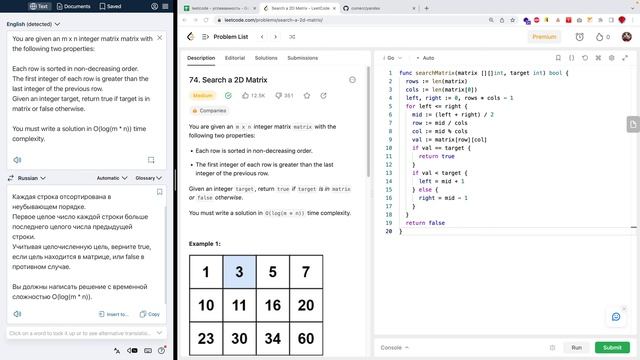The image size is (640, 360).
Task: Open the DeepL help icon with red dot
Action: 162,350
